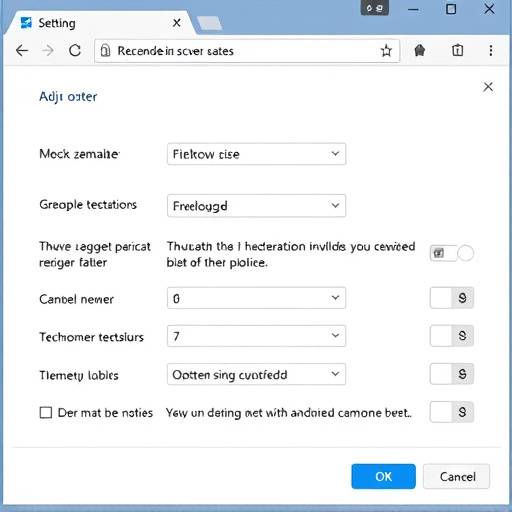Click the dark badge icon in title bar

pos(375,8)
